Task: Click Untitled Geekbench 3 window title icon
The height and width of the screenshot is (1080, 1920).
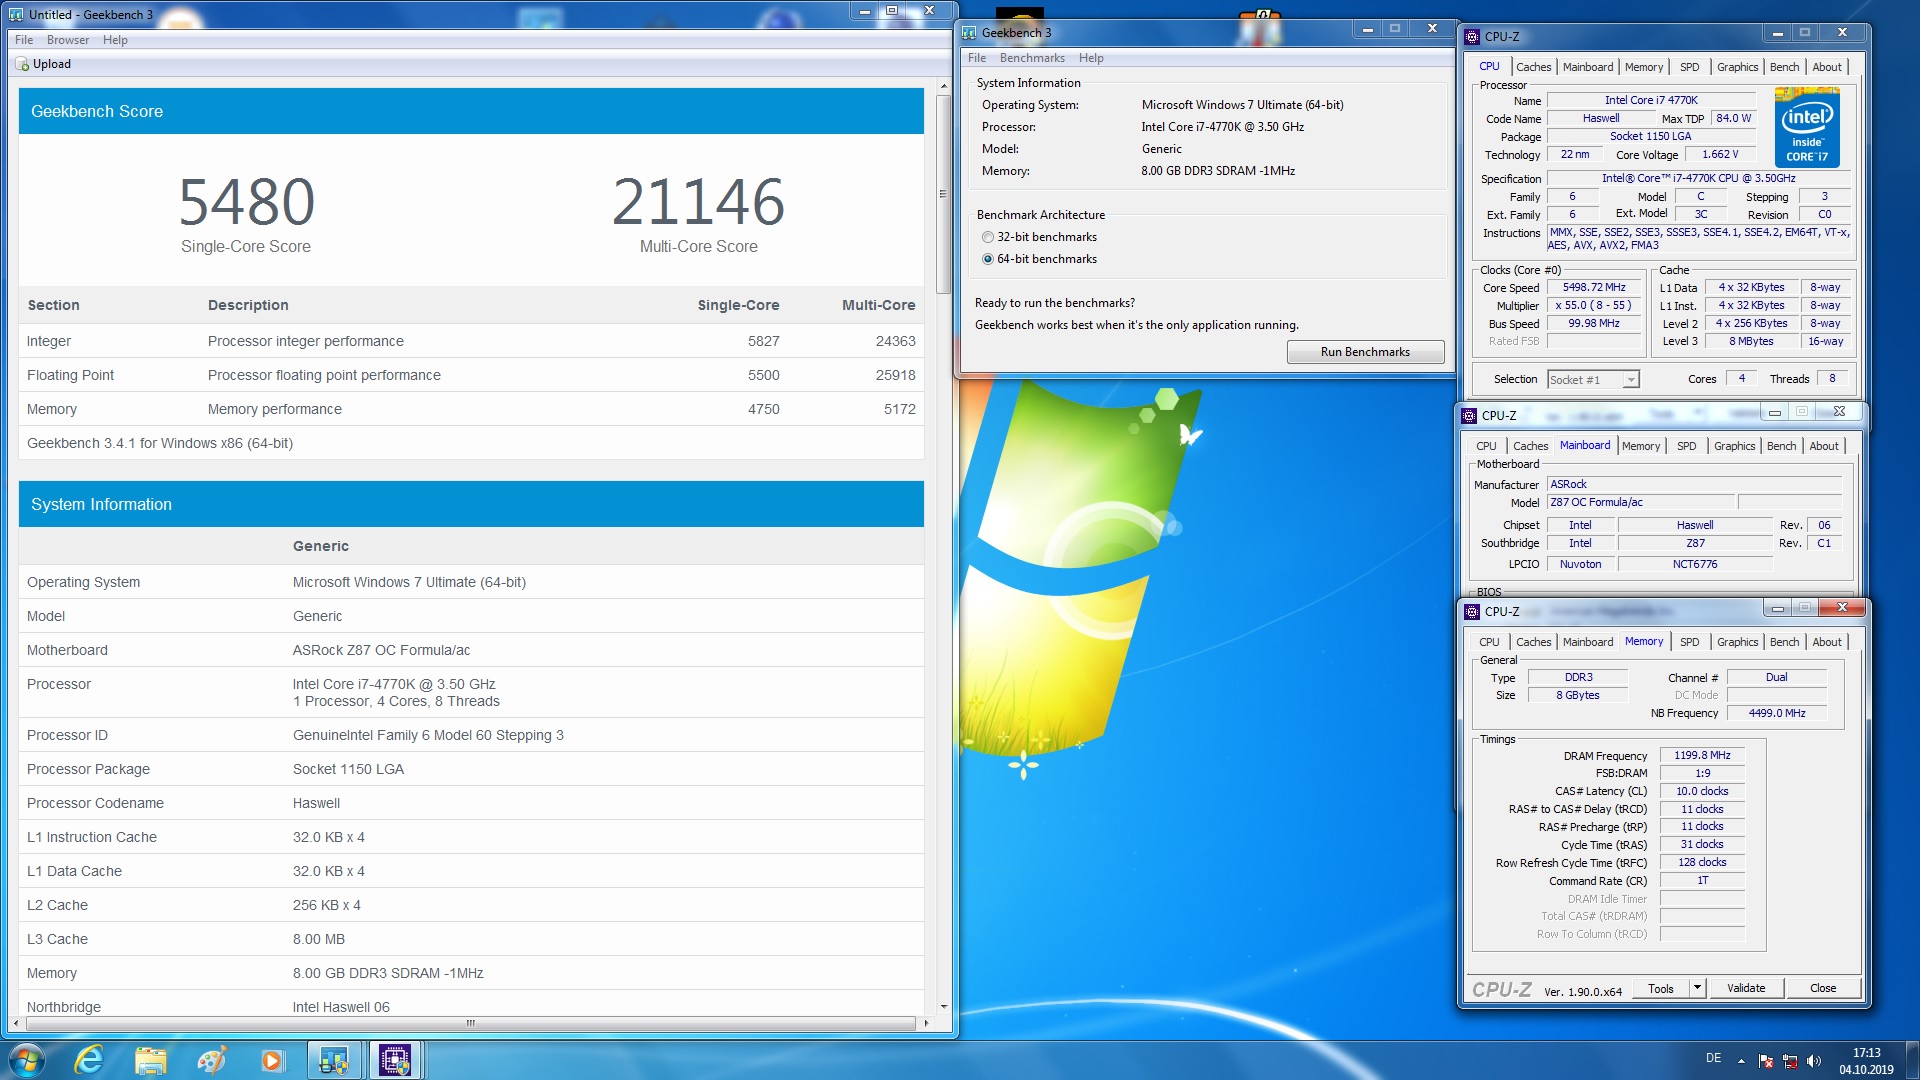Action: click(16, 14)
